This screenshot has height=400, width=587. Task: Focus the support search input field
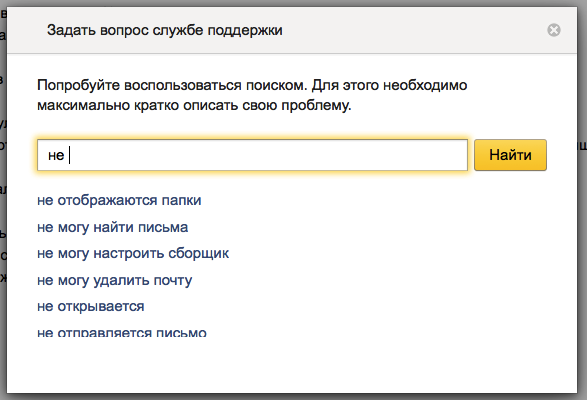[x=252, y=155]
